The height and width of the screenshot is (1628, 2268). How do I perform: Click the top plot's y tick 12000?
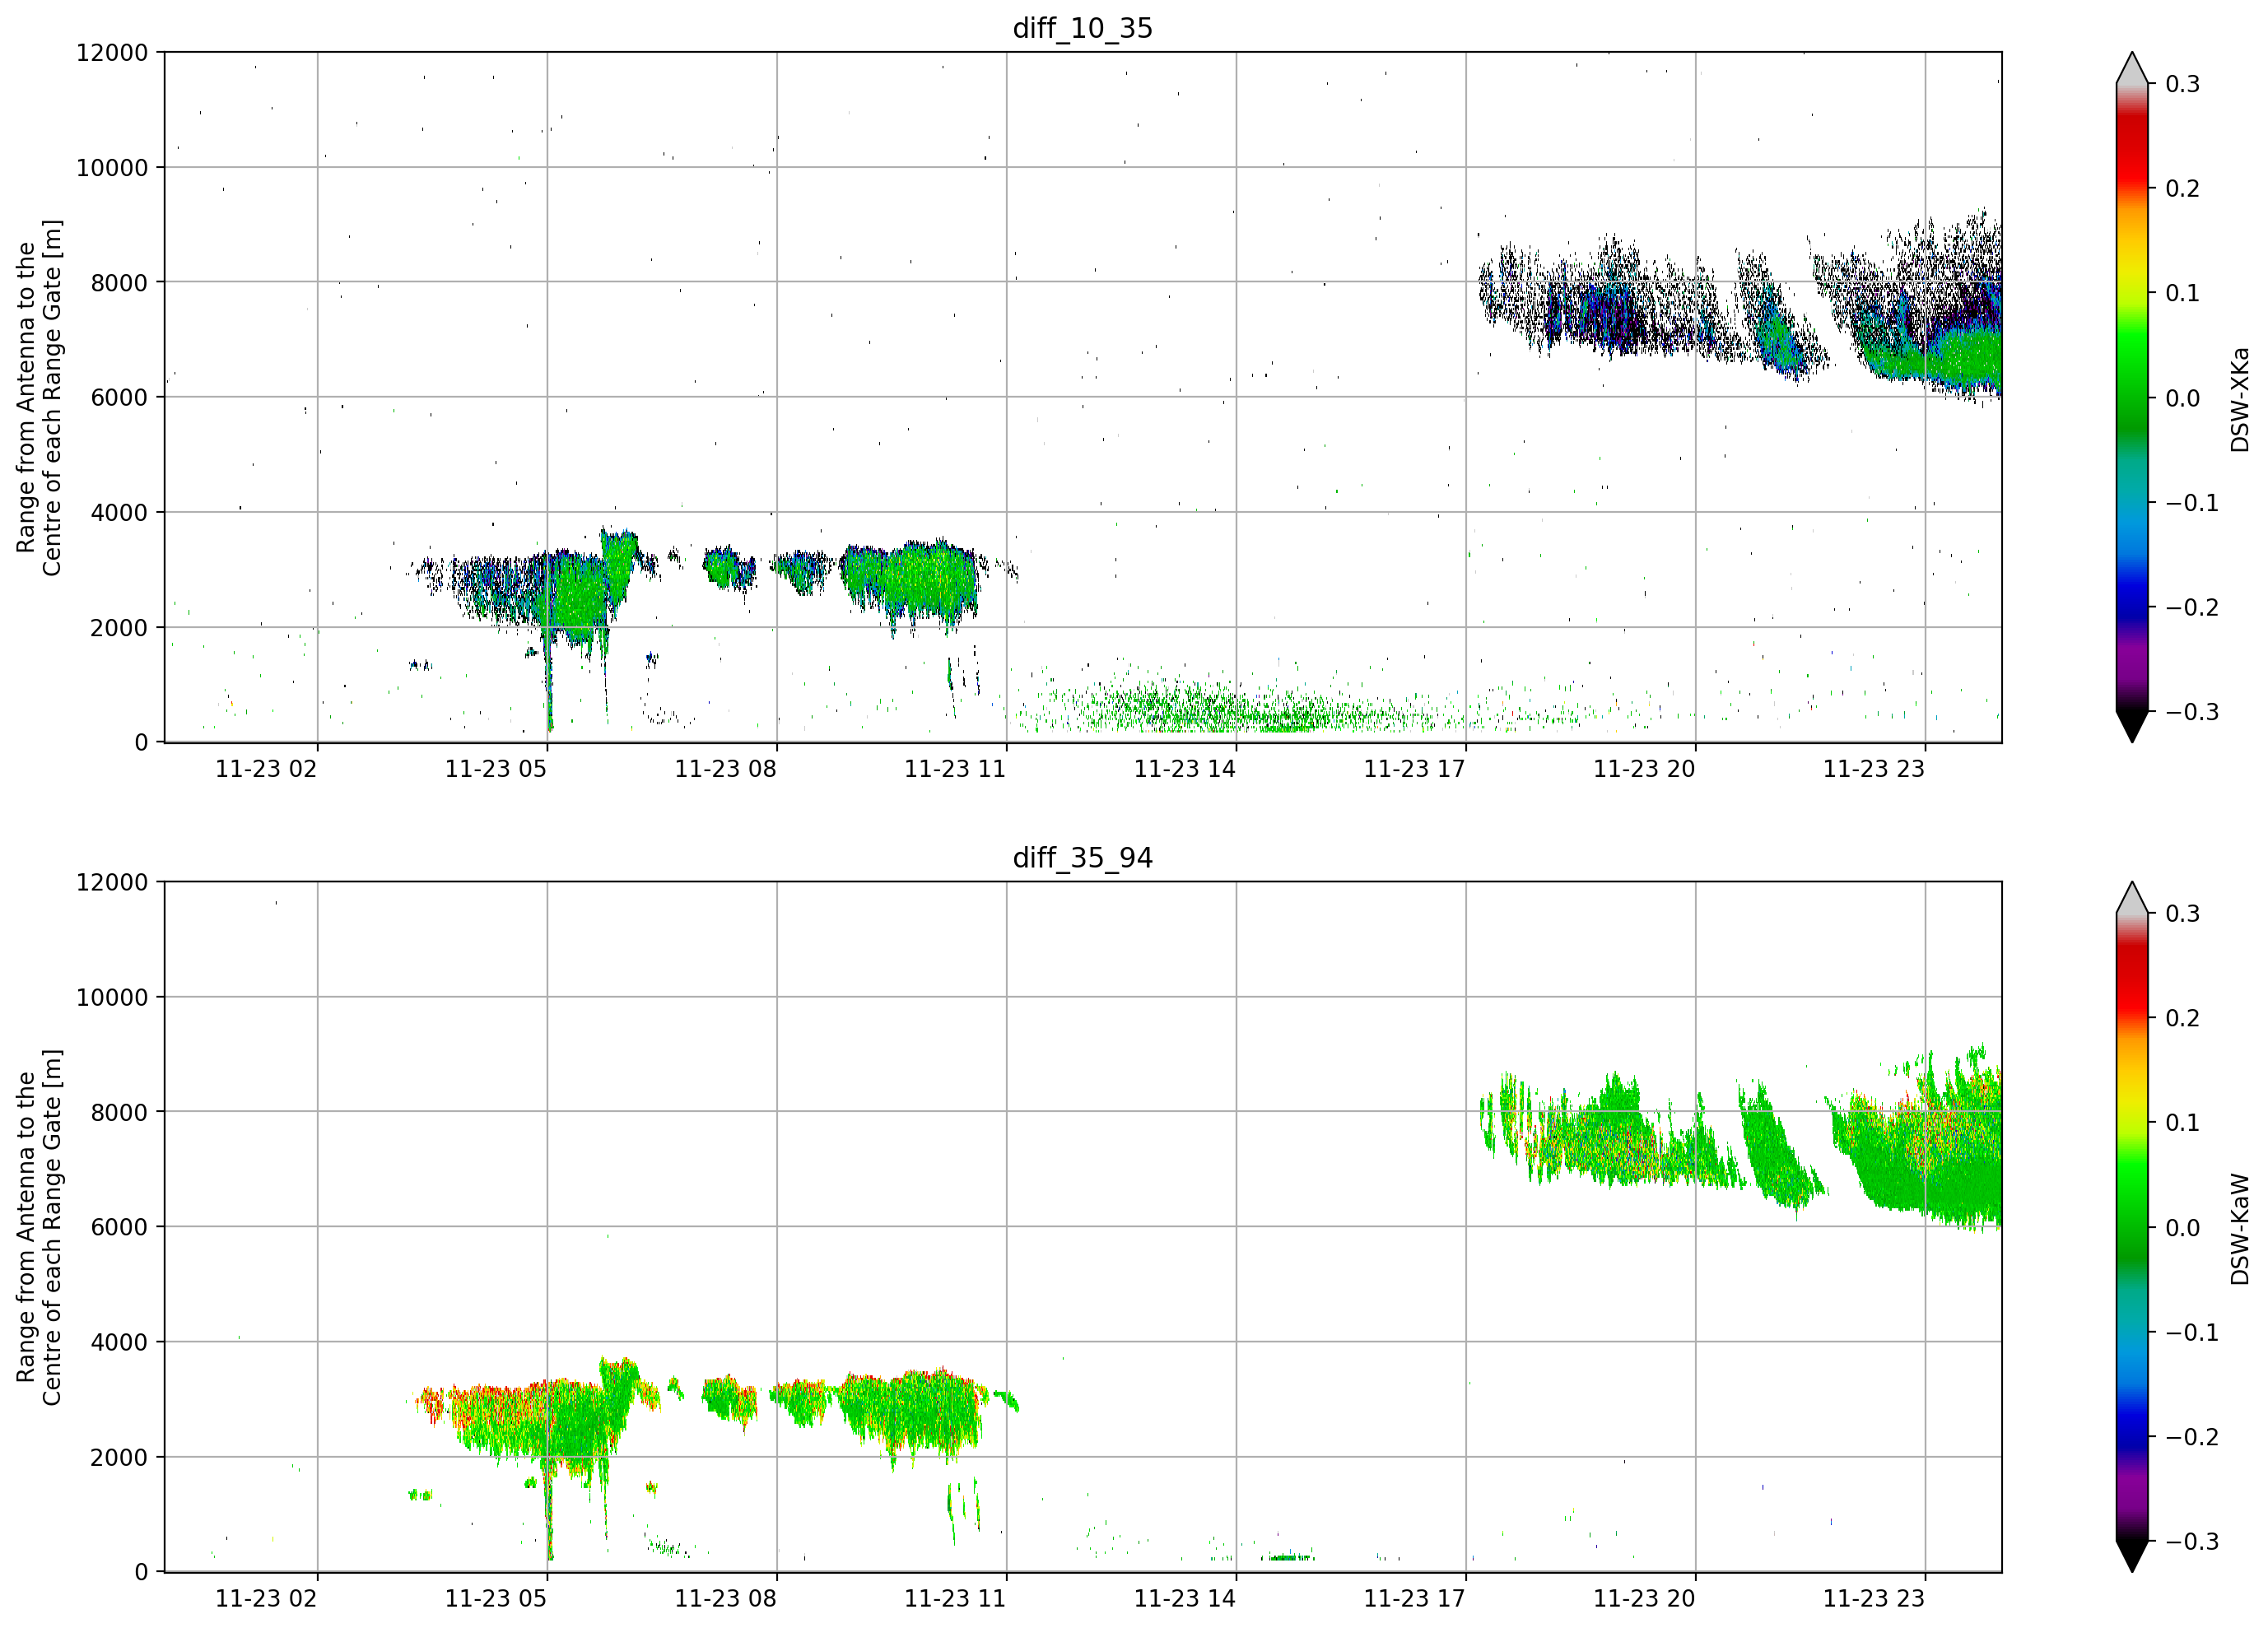pos(112,53)
